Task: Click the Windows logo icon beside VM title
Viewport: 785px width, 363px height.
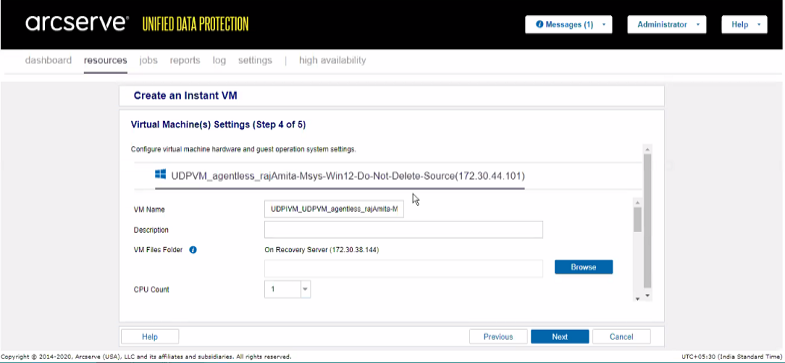Action: [160, 175]
